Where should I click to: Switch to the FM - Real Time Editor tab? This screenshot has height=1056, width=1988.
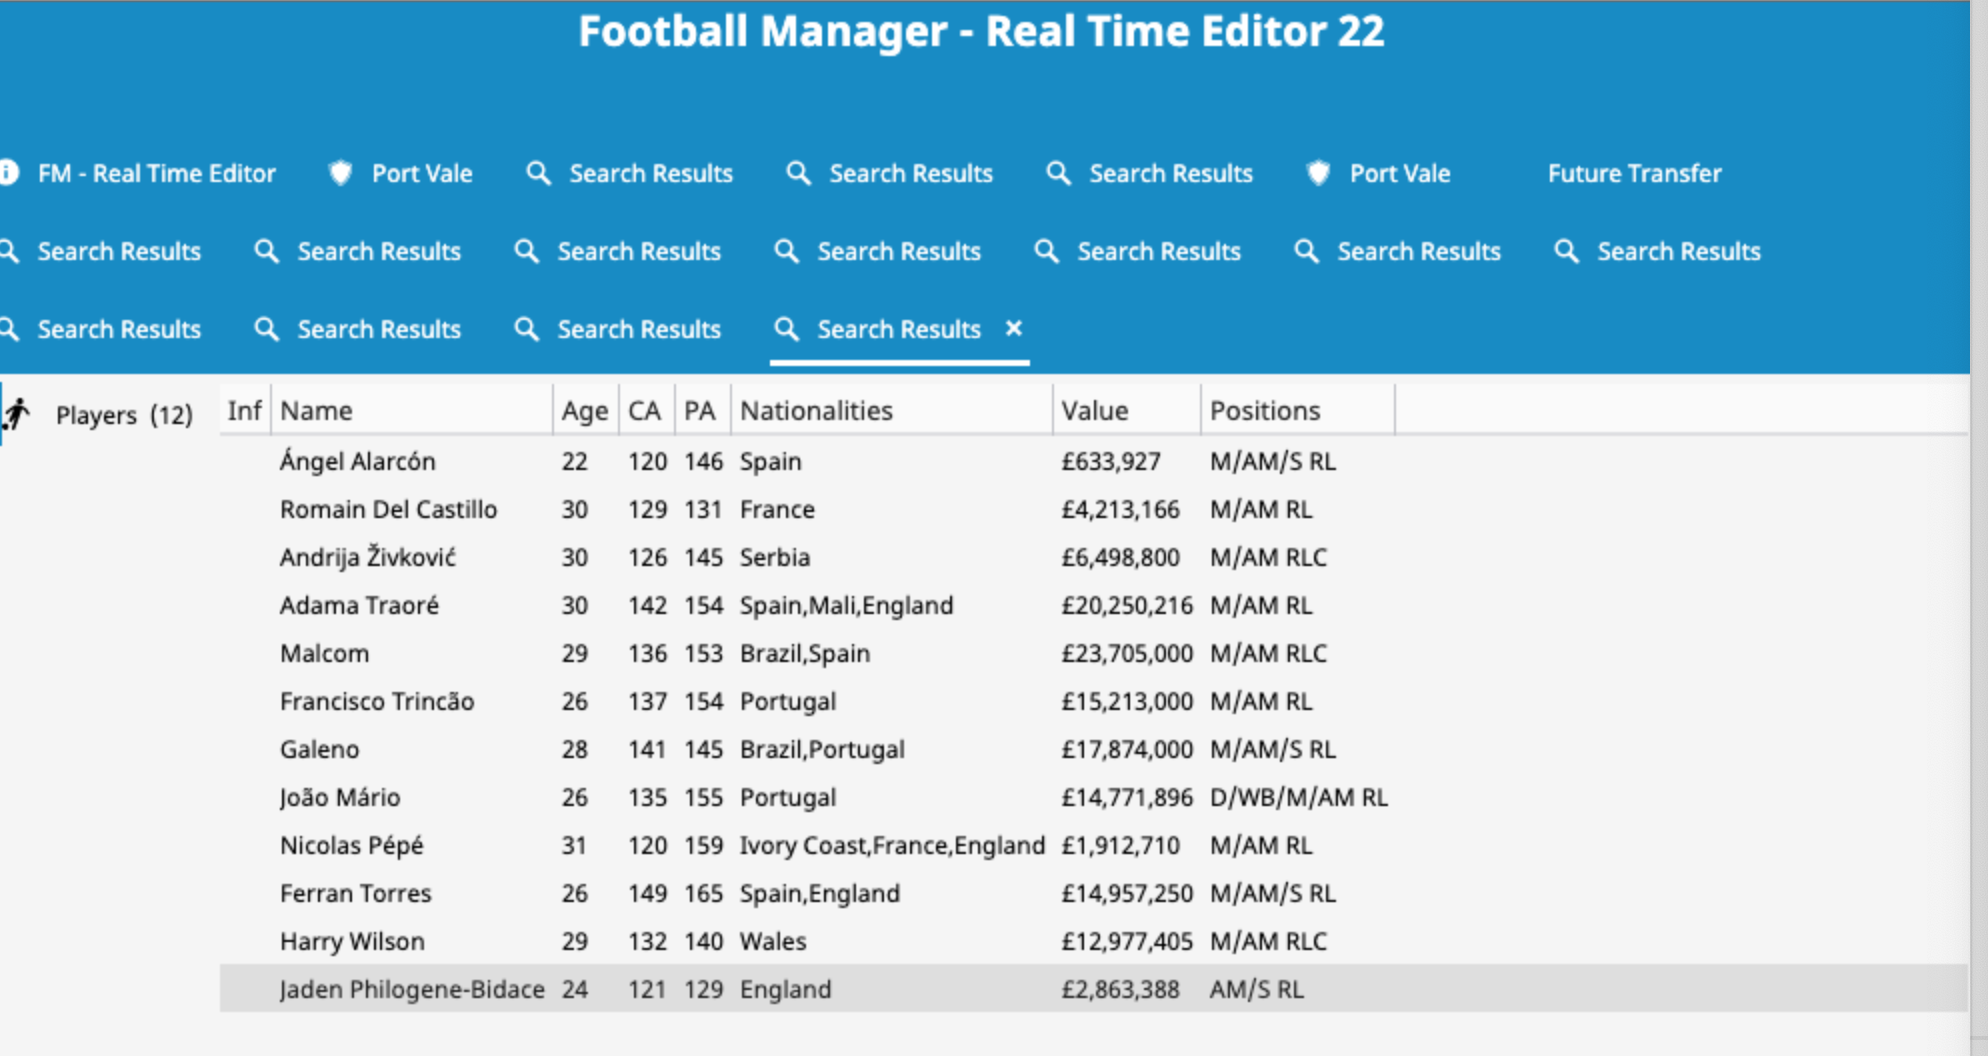tap(156, 173)
